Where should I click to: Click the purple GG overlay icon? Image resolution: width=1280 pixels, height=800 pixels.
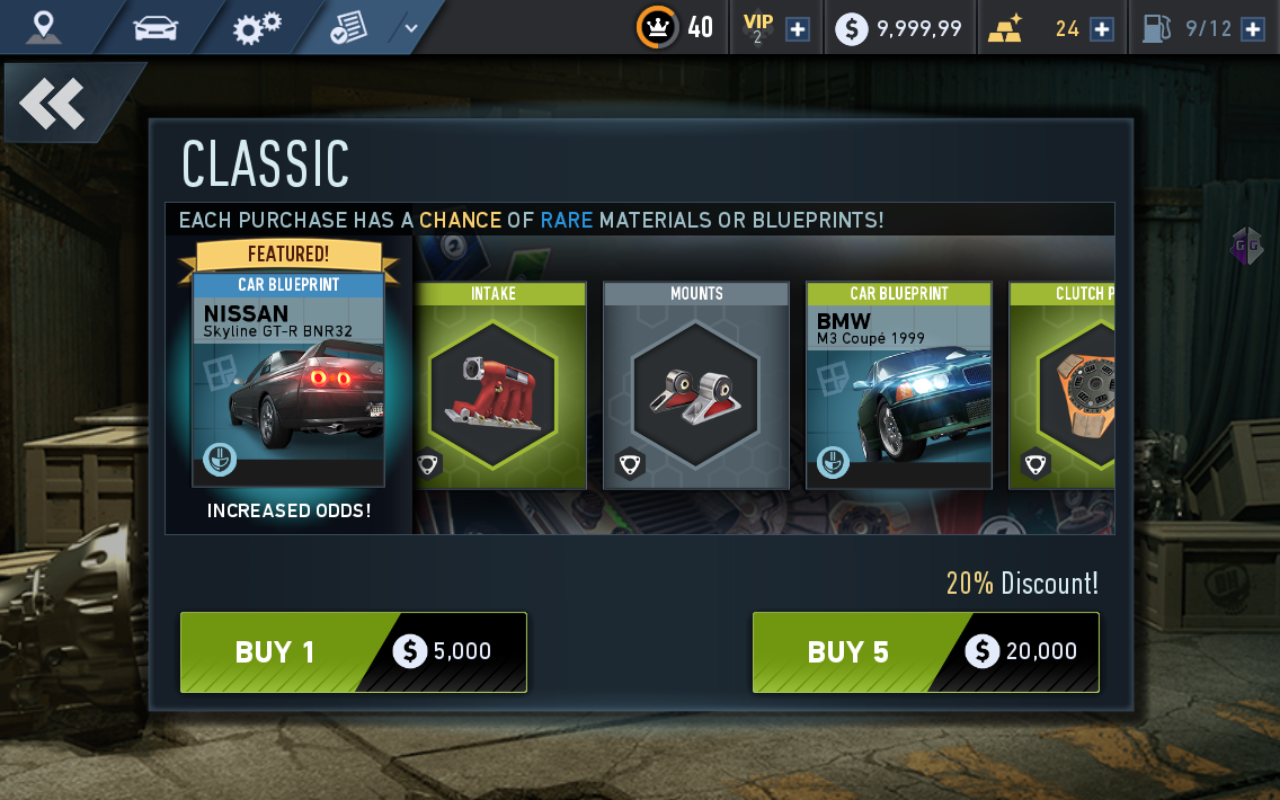click(x=1247, y=246)
